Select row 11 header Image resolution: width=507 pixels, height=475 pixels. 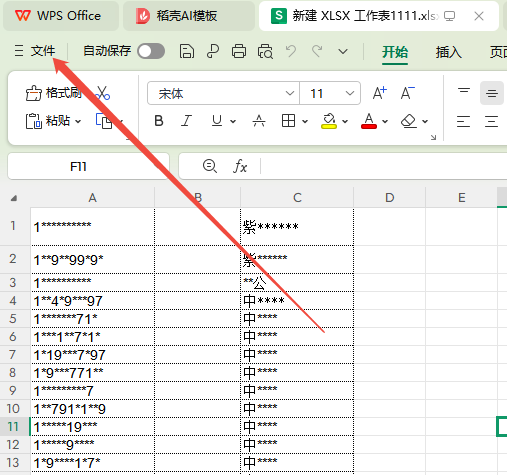(x=15, y=426)
